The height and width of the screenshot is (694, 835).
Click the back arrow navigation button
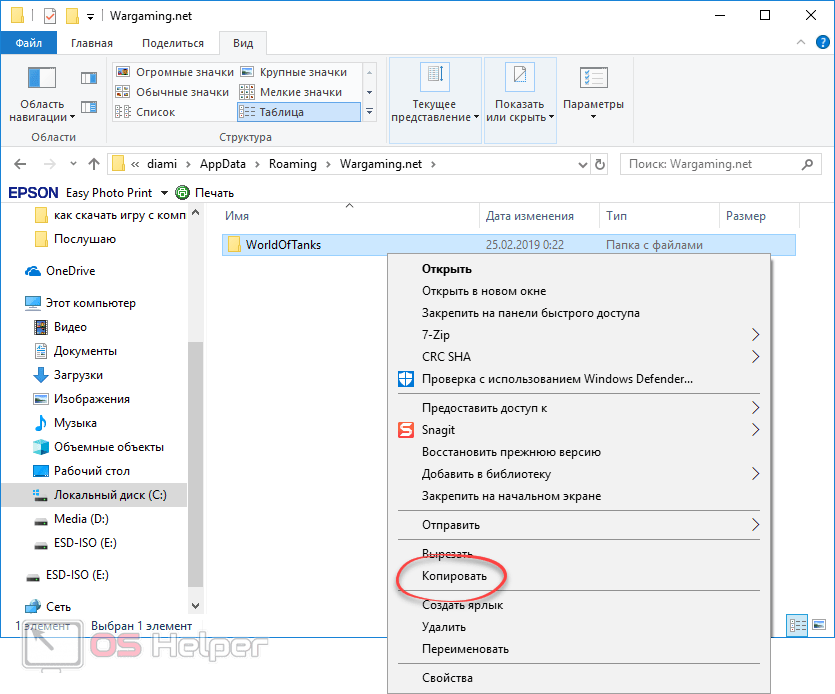pos(21,164)
